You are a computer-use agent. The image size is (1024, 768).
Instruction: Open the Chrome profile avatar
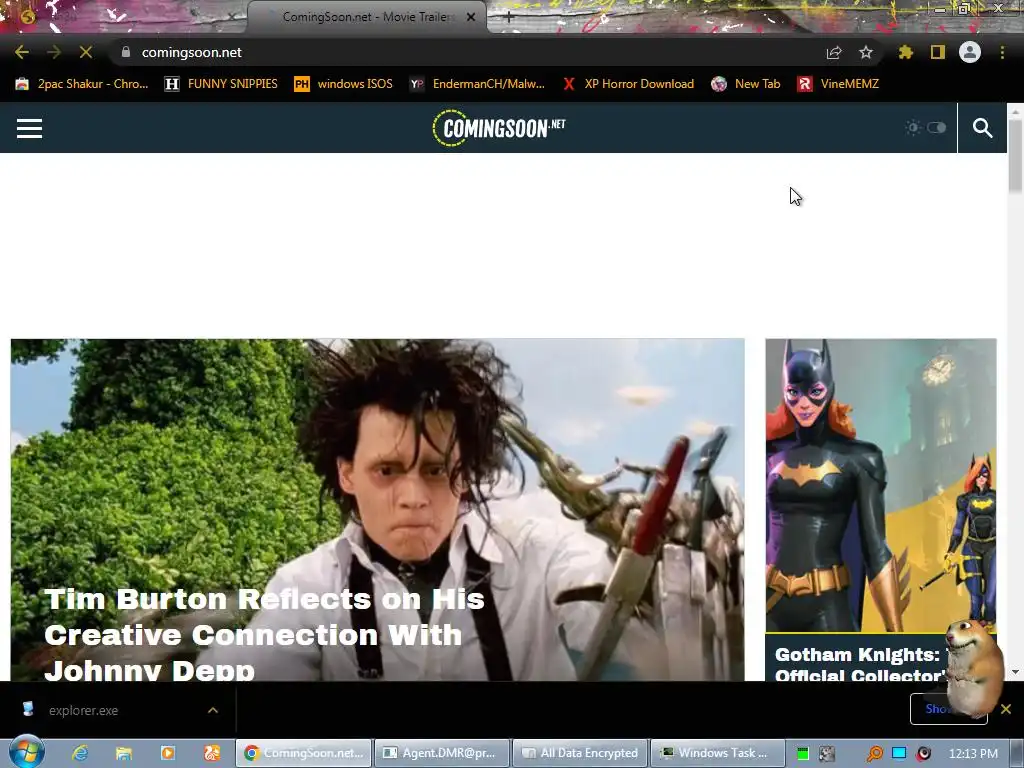tap(970, 52)
